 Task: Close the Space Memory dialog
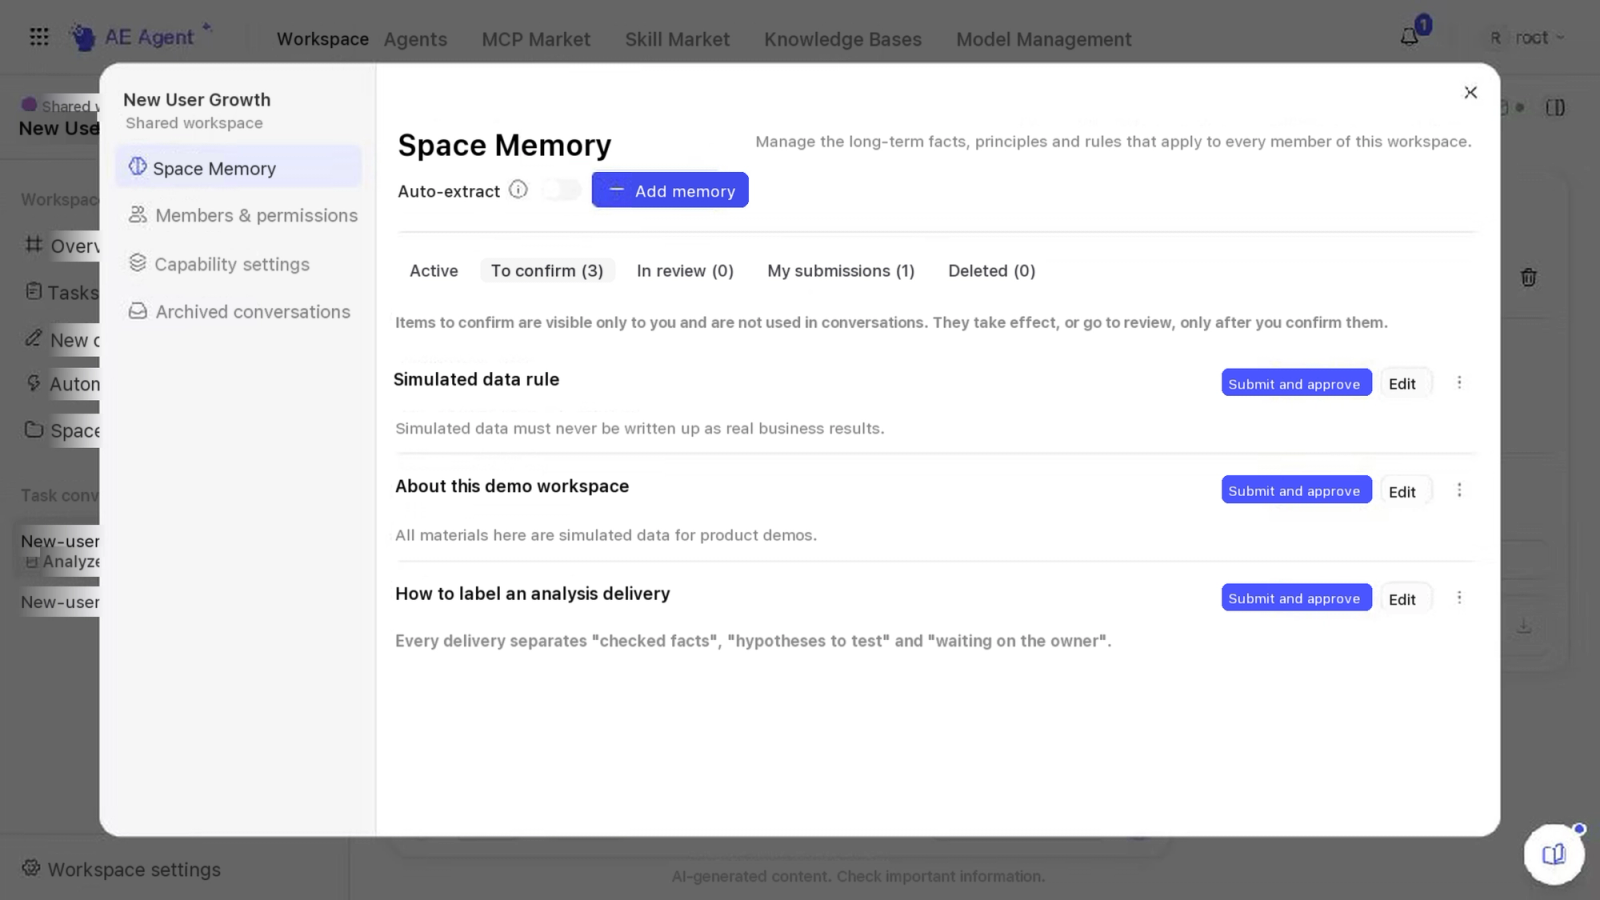pos(1470,92)
